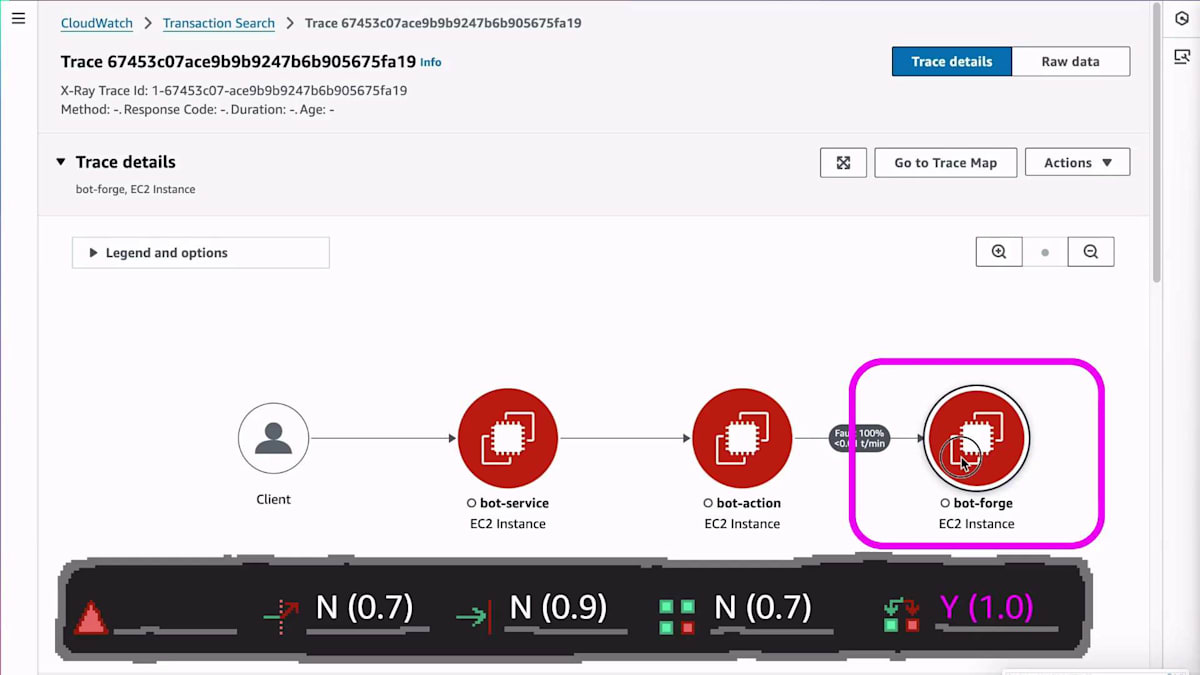
Task: Zoom out on the trace map
Action: (1091, 252)
